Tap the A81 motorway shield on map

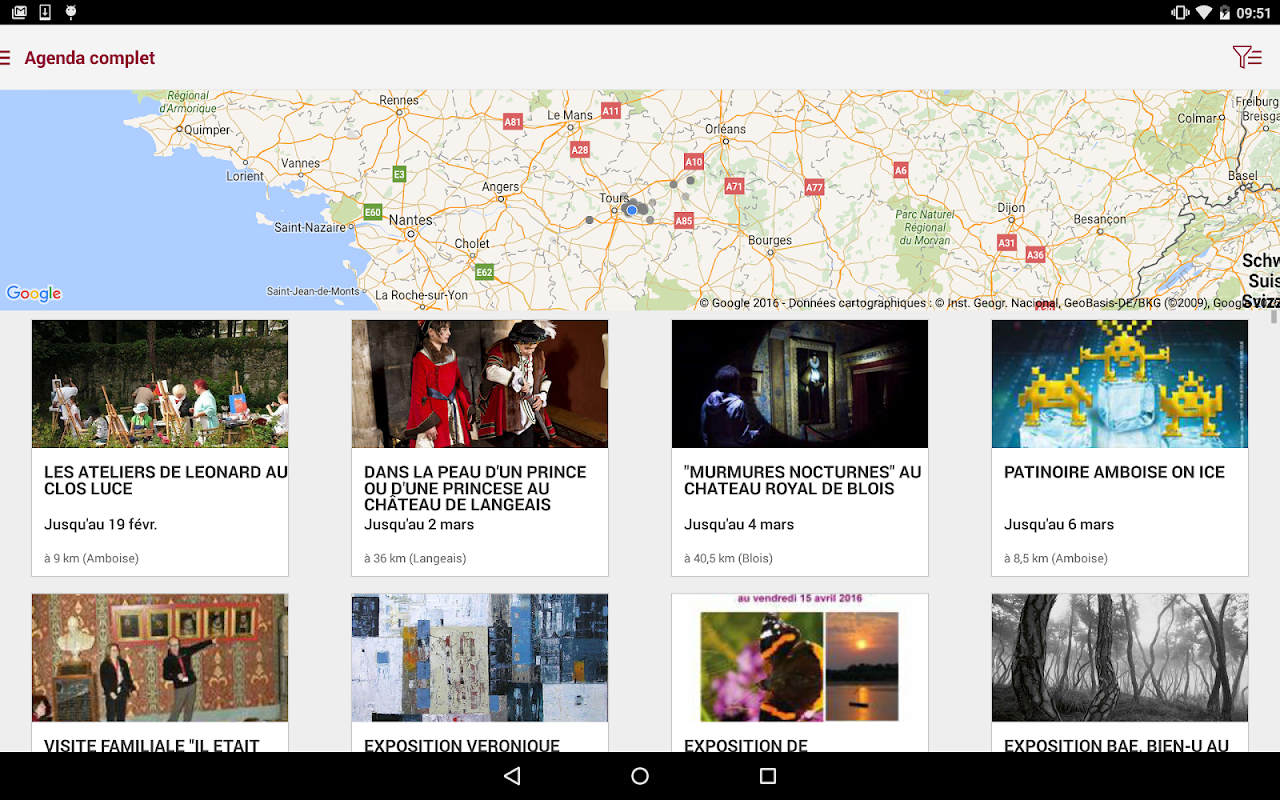(513, 122)
